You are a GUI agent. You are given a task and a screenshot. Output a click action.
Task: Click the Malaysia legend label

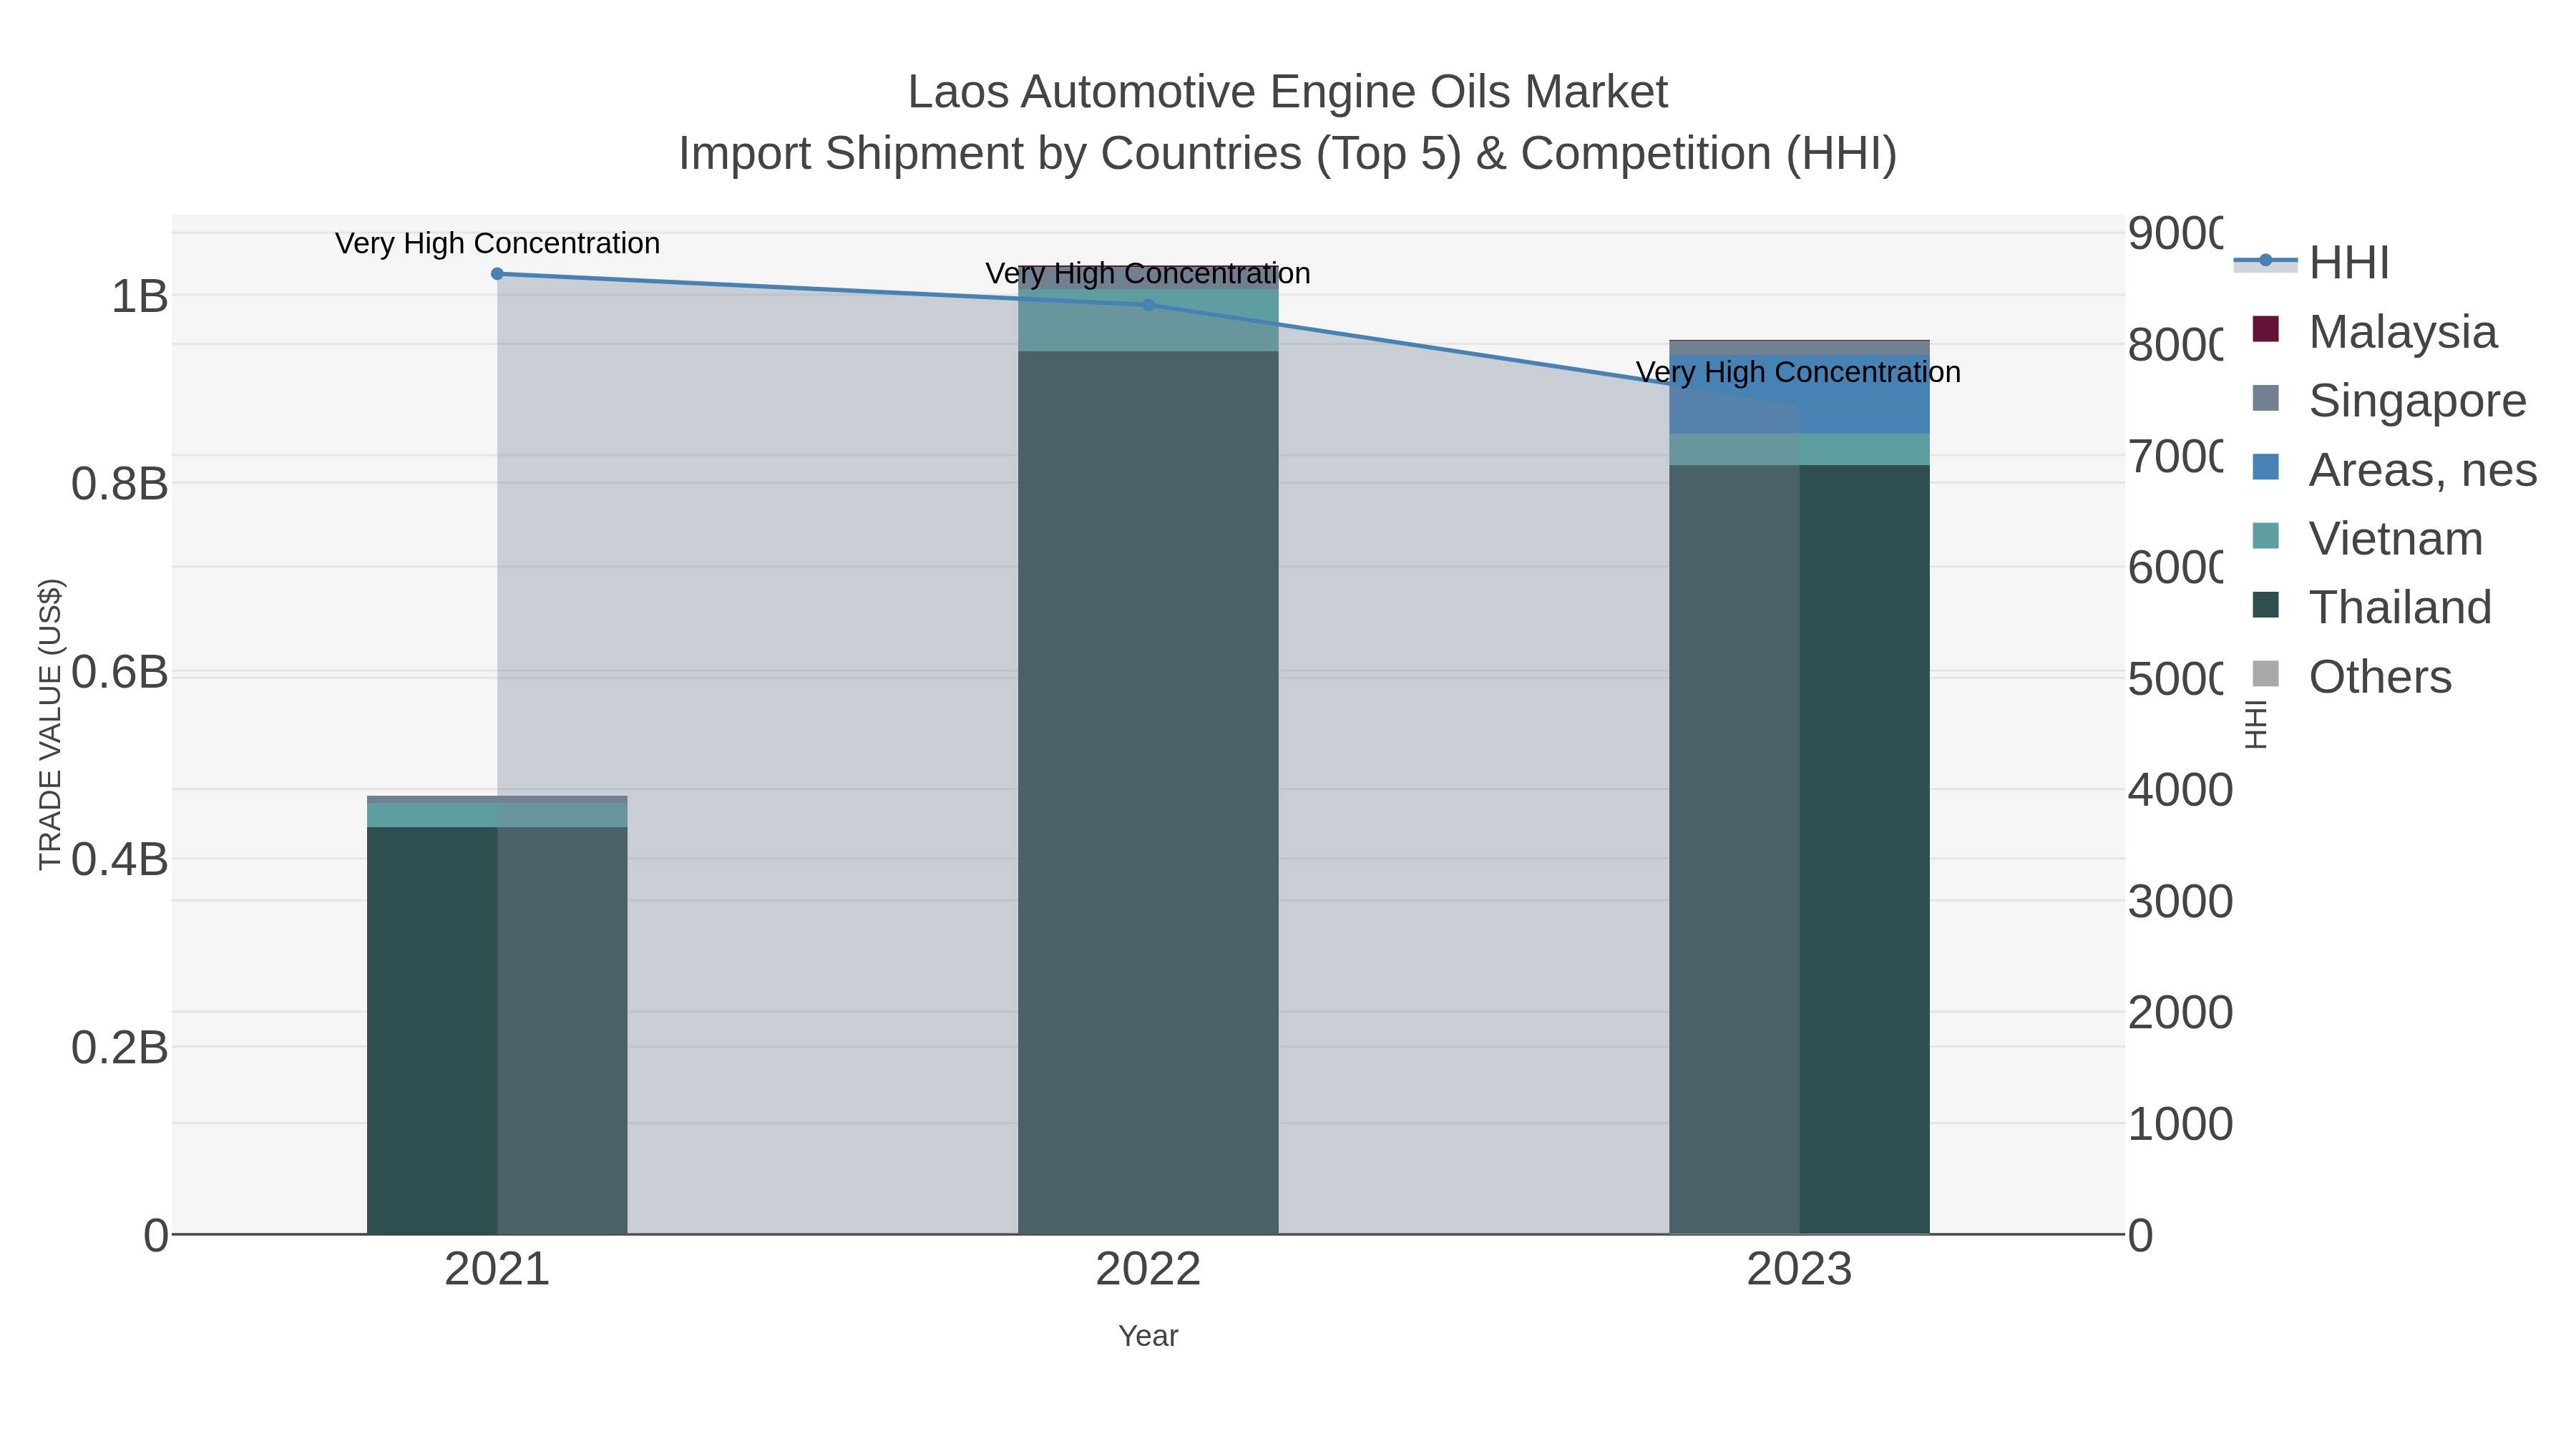[2402, 331]
